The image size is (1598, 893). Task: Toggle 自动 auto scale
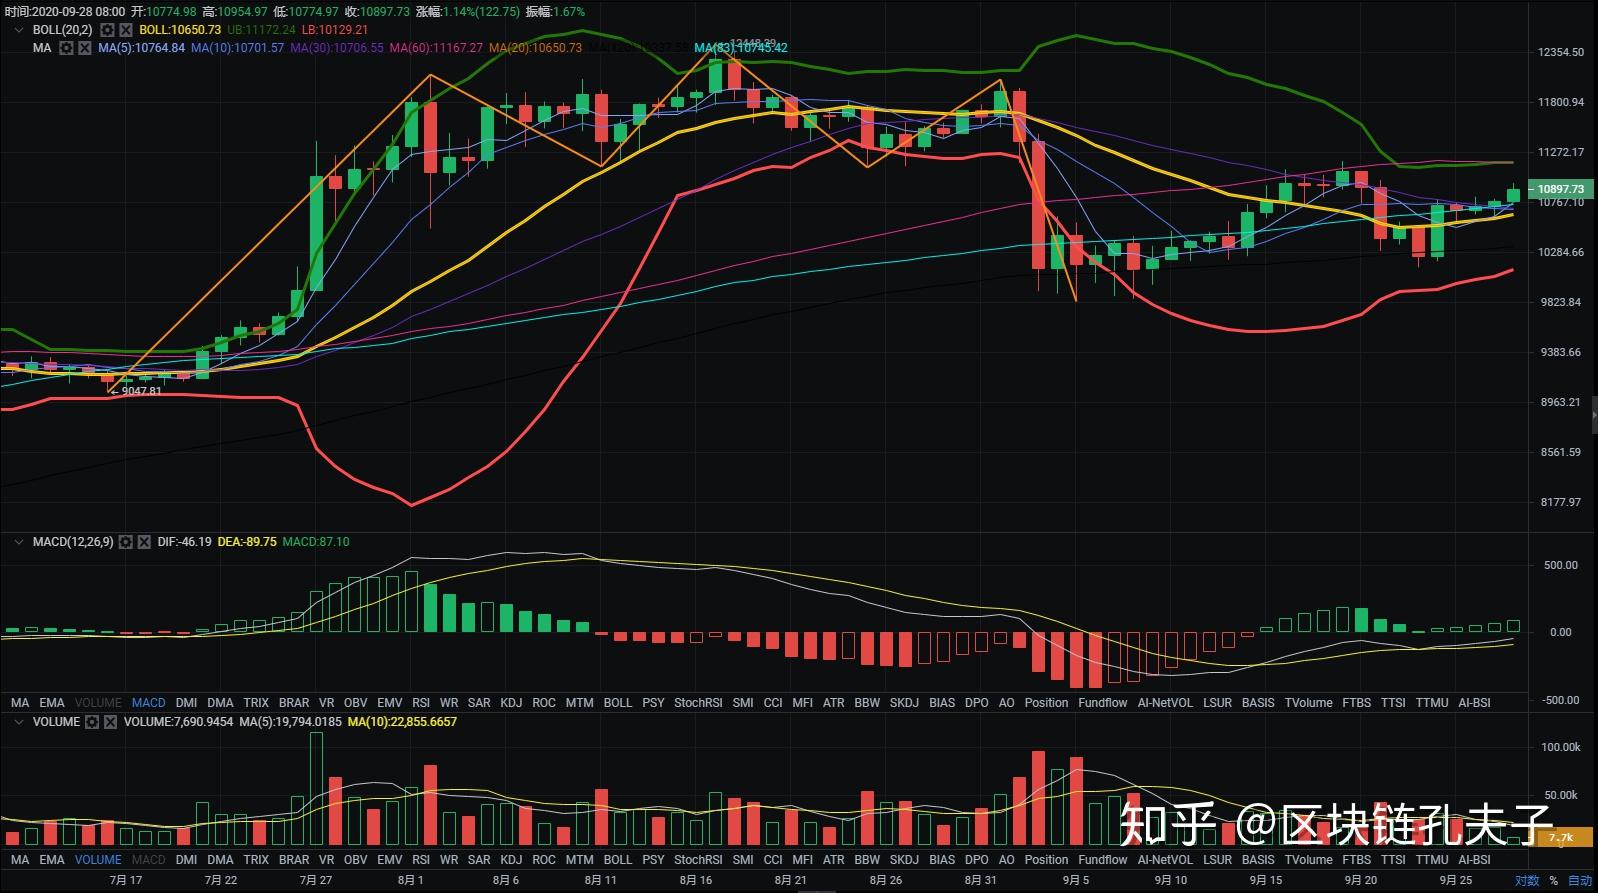click(1580, 881)
